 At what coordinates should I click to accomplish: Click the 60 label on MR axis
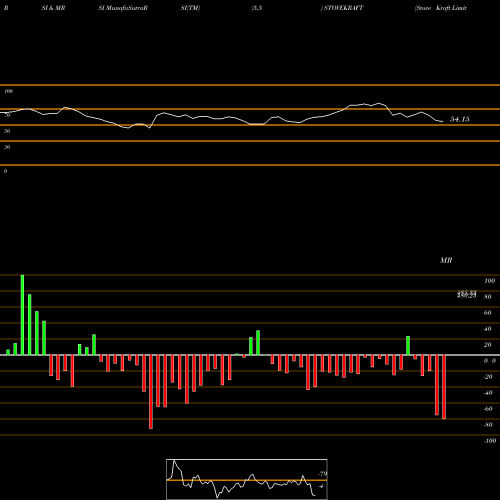(x=488, y=313)
